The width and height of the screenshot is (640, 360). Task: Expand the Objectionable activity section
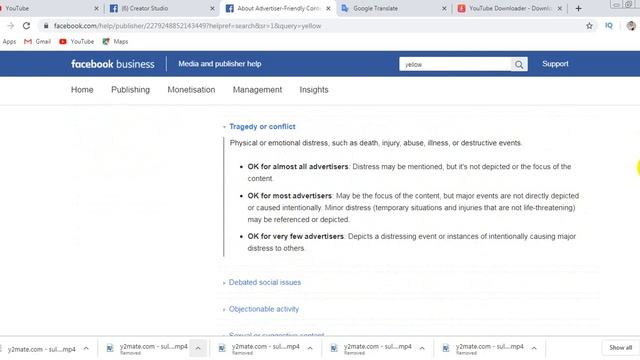coord(264,309)
